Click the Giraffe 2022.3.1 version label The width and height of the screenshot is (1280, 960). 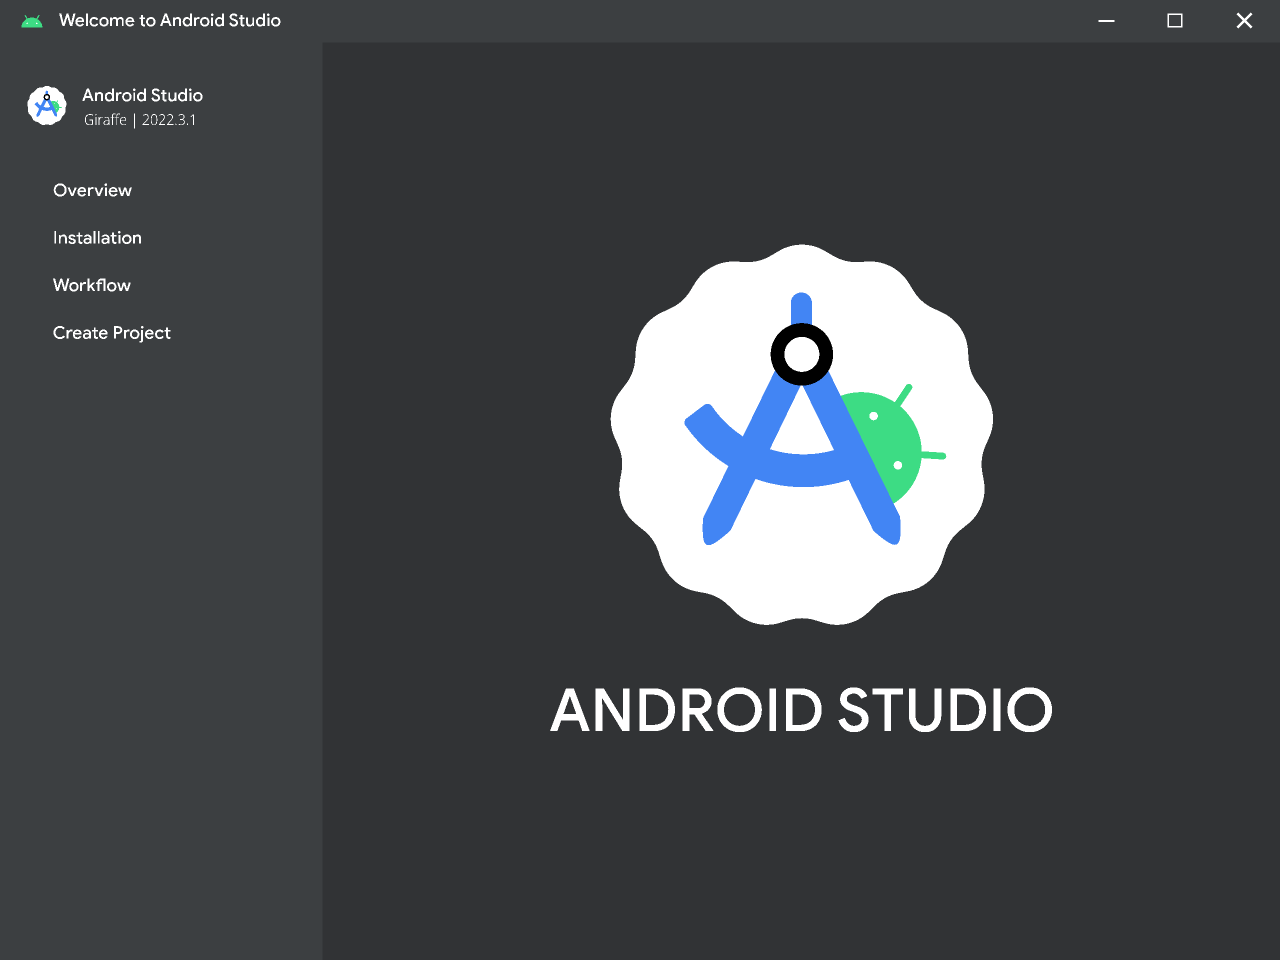[x=140, y=120]
